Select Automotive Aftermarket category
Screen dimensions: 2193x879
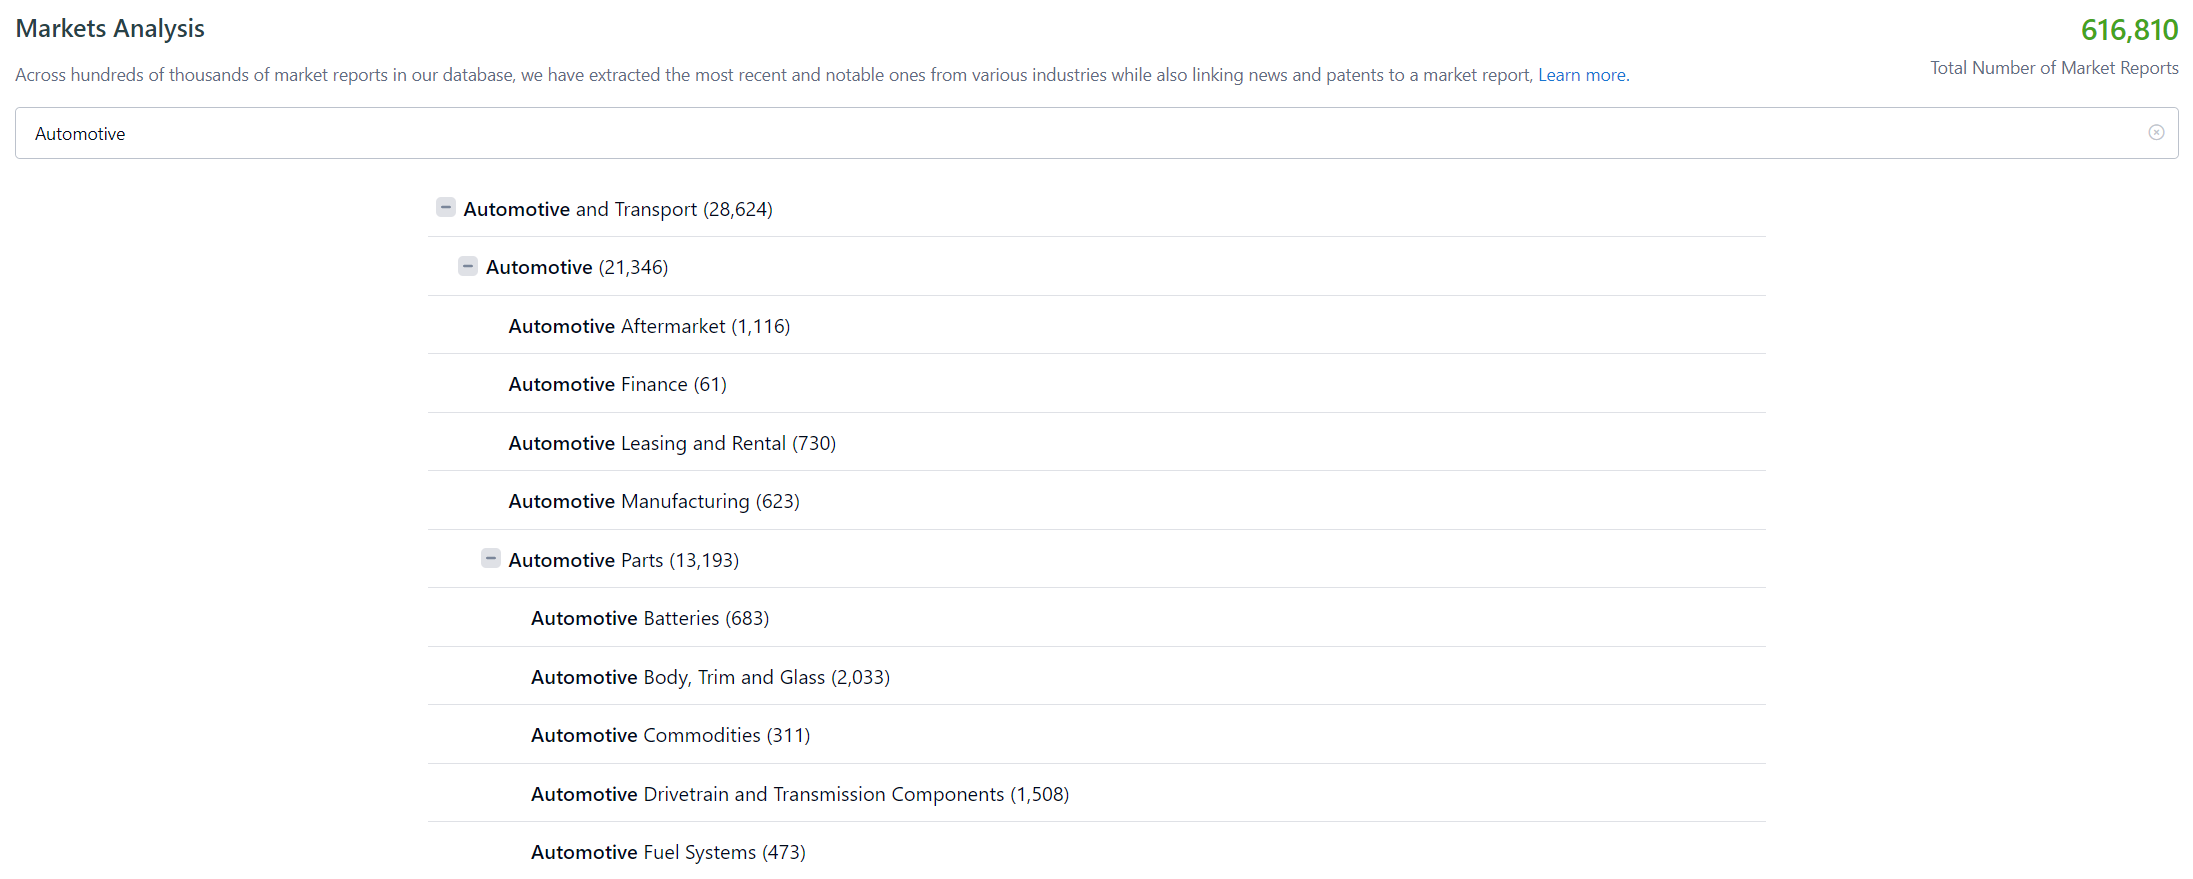[649, 326]
